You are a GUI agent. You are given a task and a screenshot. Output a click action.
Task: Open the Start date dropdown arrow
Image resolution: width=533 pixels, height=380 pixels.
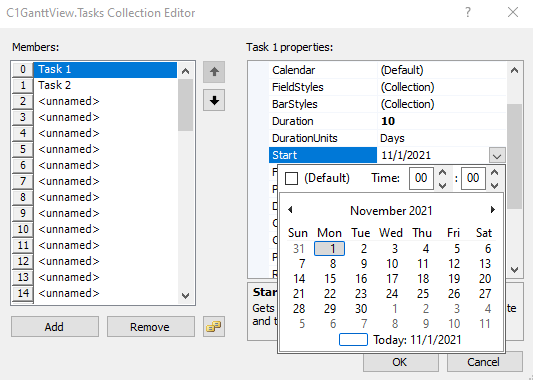pyautogui.click(x=497, y=155)
